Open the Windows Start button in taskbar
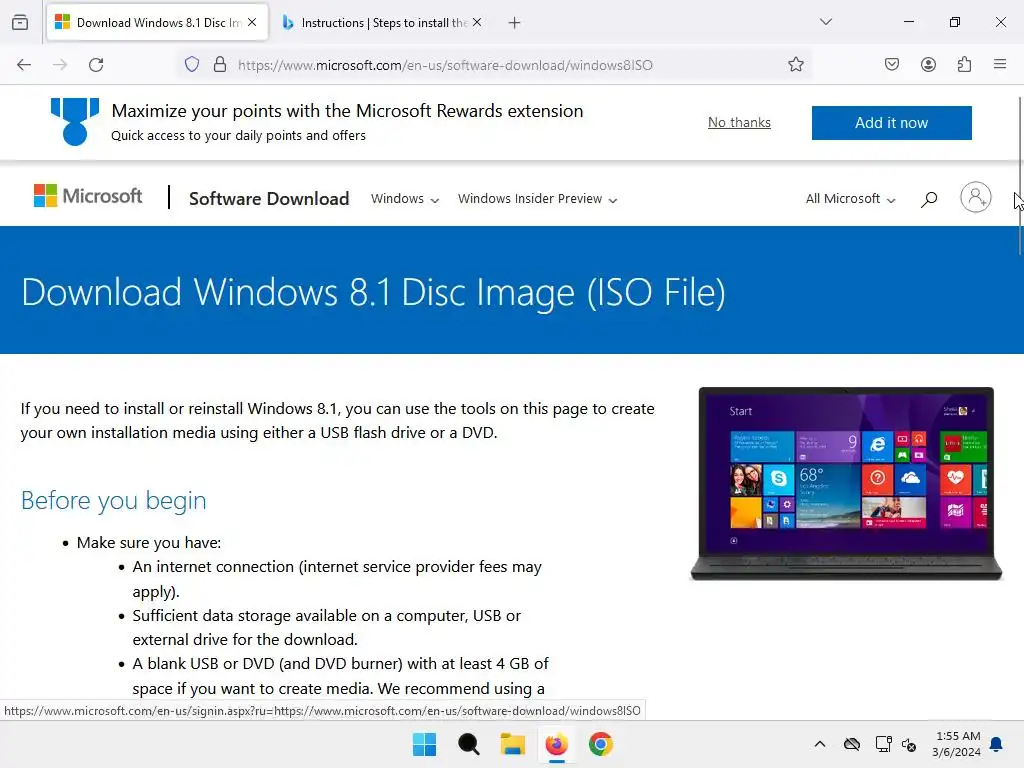This screenshot has height=768, width=1024. [424, 744]
